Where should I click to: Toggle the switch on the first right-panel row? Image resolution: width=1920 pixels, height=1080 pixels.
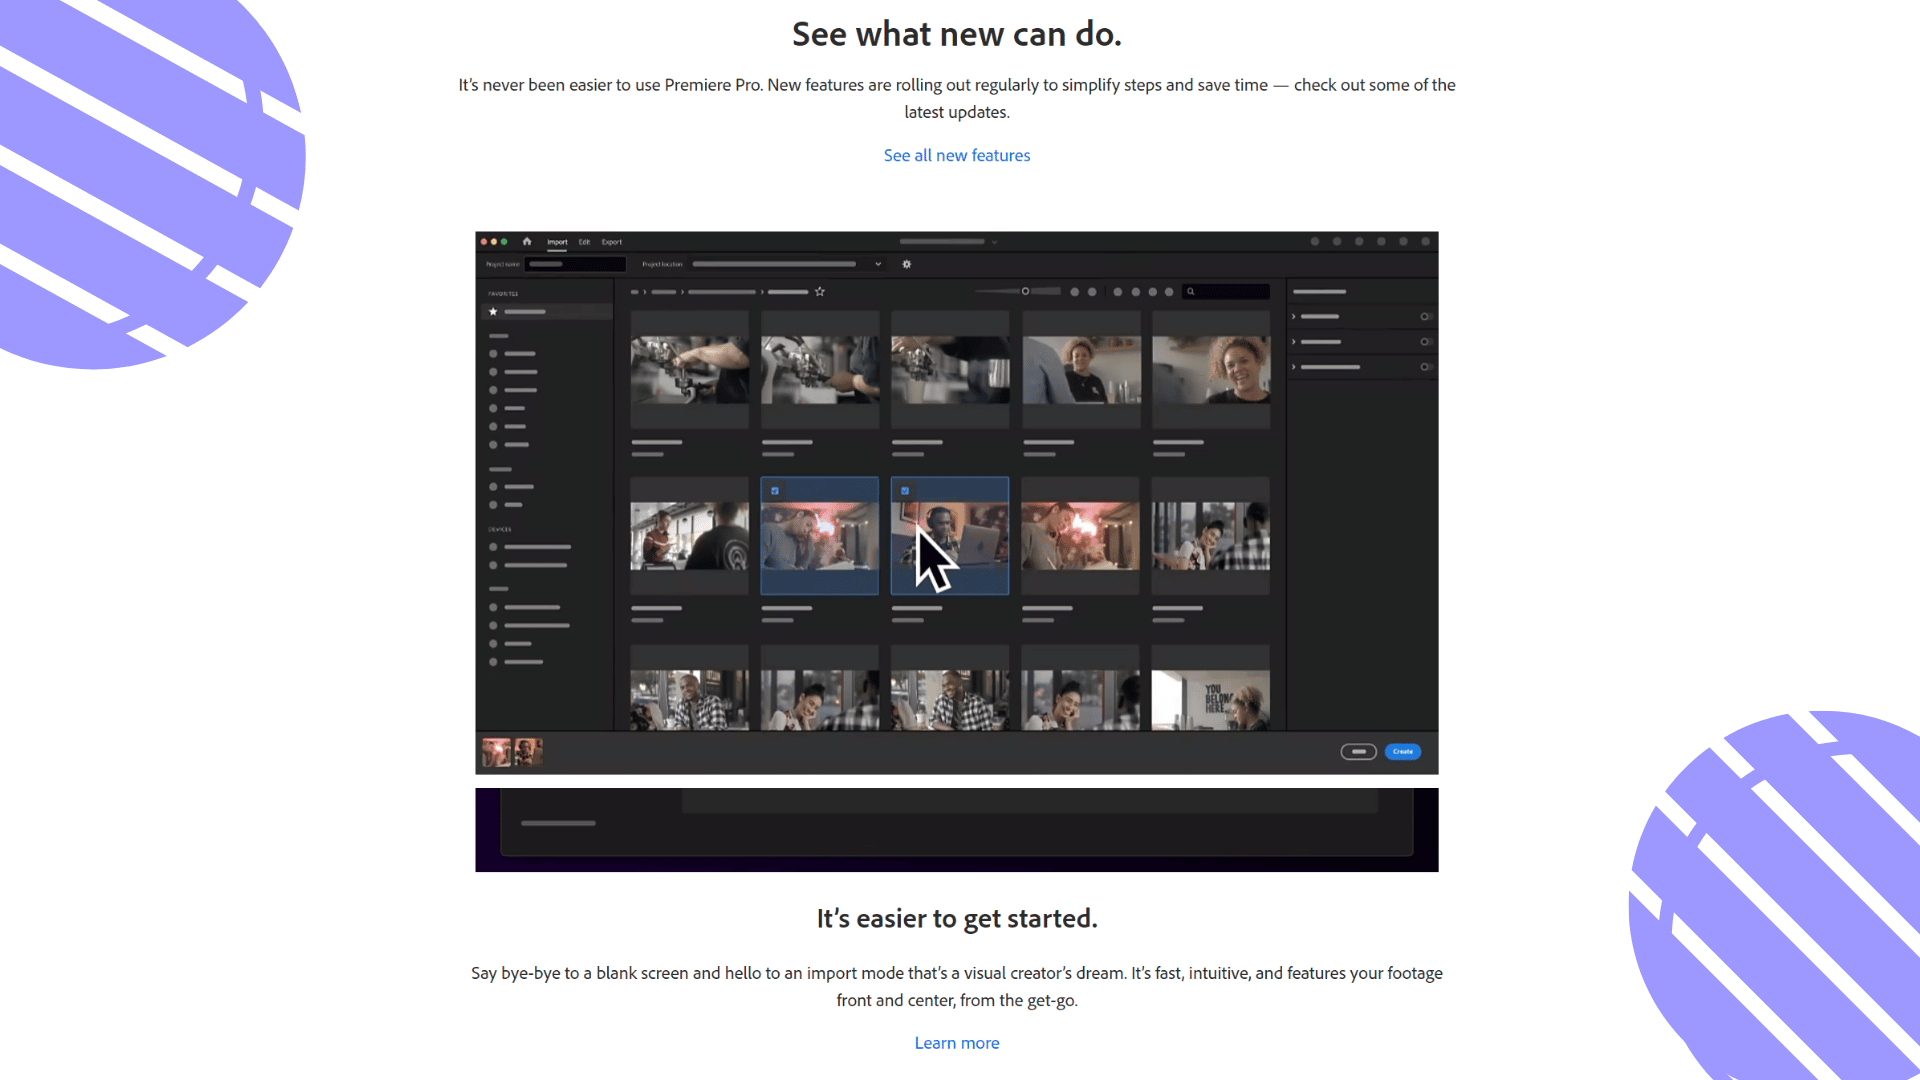(1426, 316)
